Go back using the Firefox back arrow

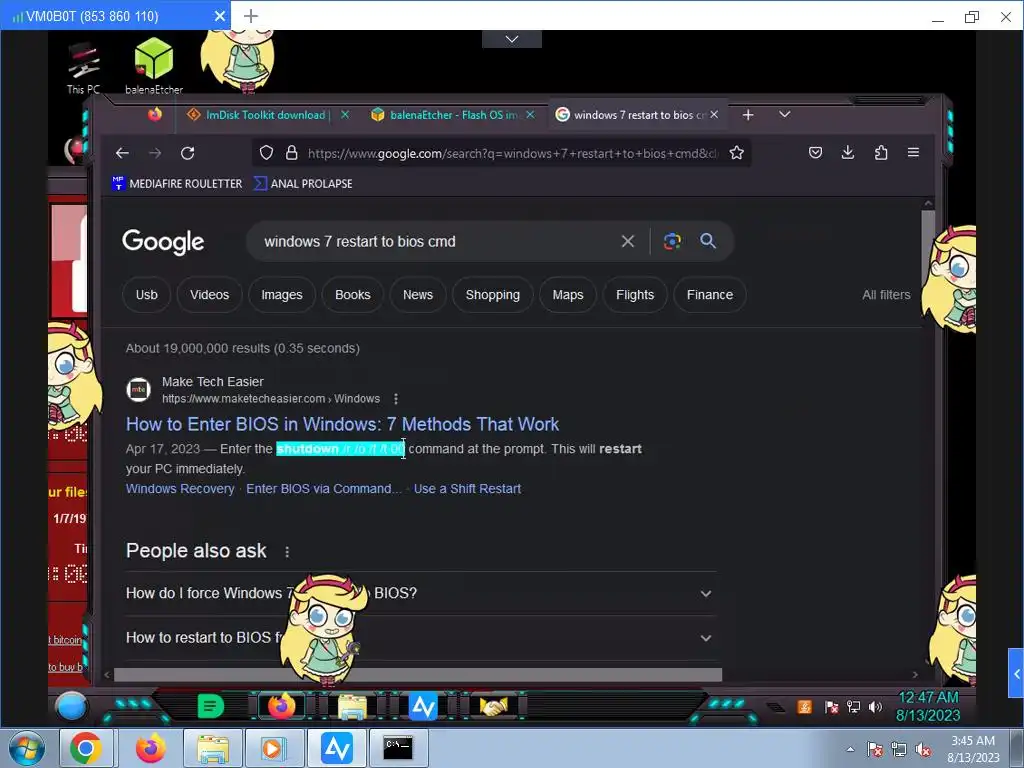click(x=122, y=153)
